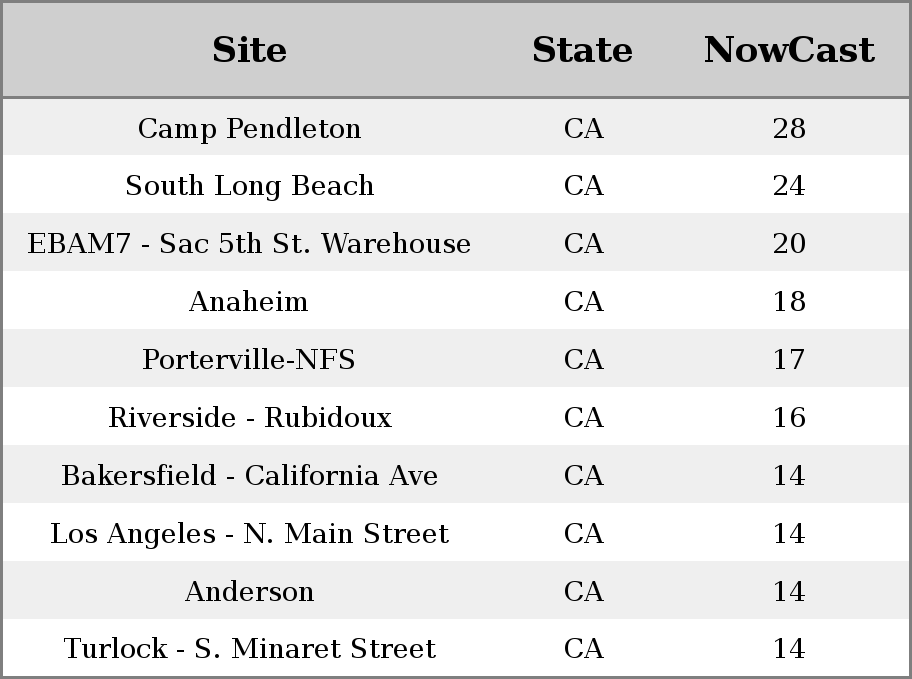Click the Porterville-NFS entry
Viewport: 912px width, 679px height.
250,360
